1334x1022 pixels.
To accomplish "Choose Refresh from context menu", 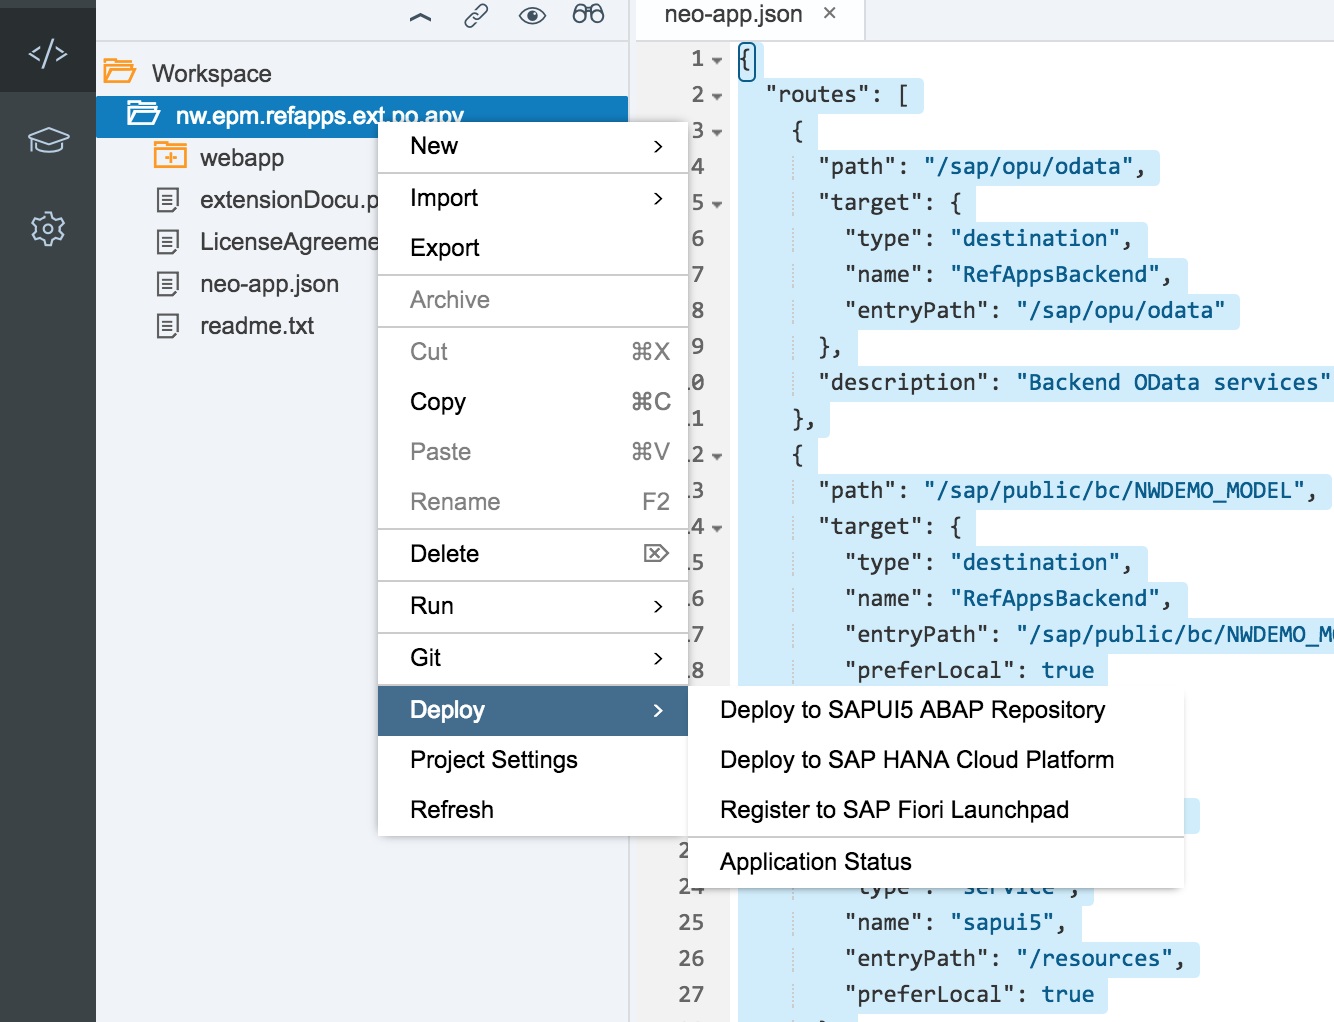I will [x=533, y=810].
